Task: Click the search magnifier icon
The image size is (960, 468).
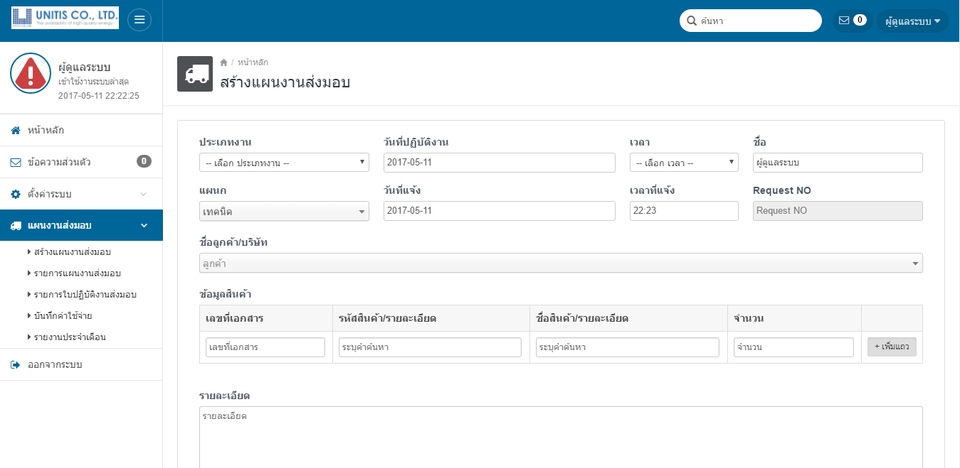Action: point(691,21)
